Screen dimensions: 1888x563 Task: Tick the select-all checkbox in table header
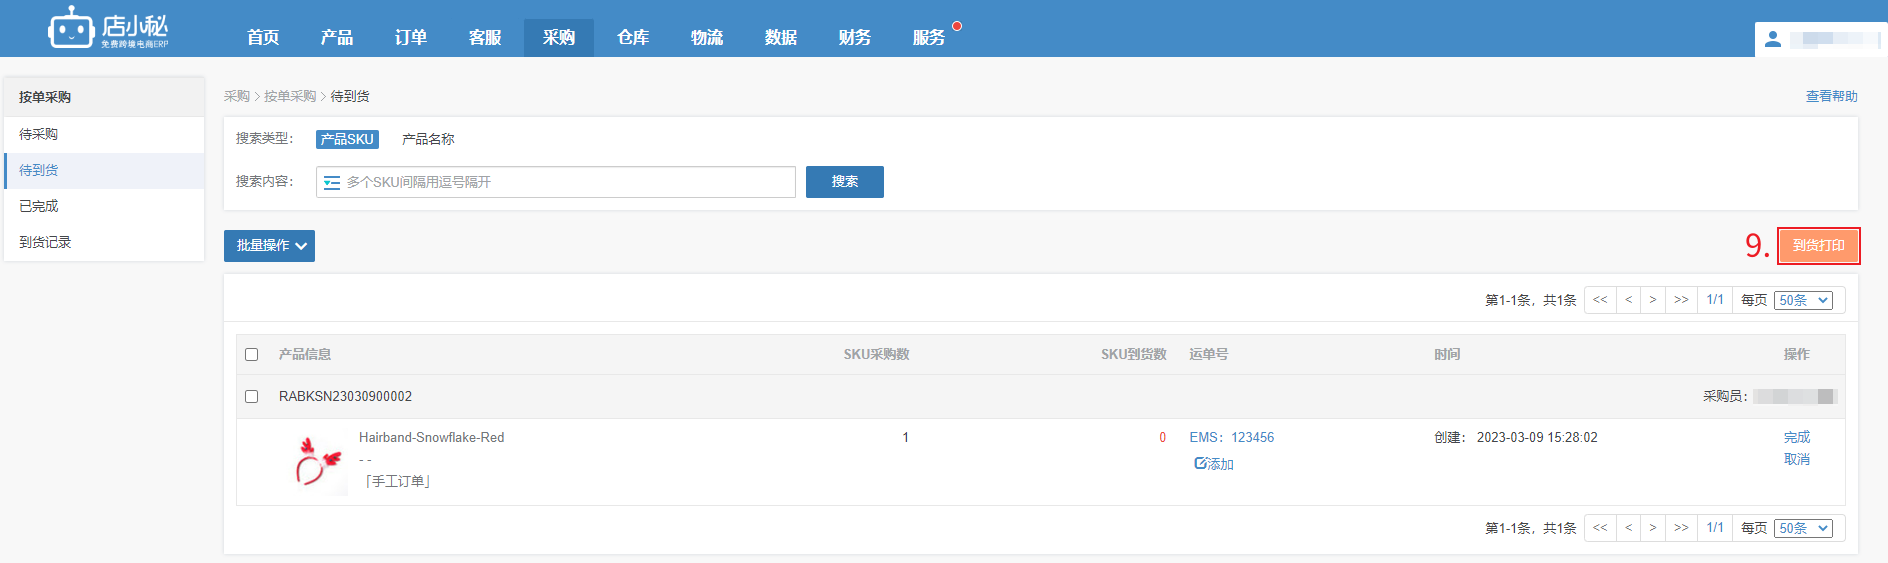point(252,354)
